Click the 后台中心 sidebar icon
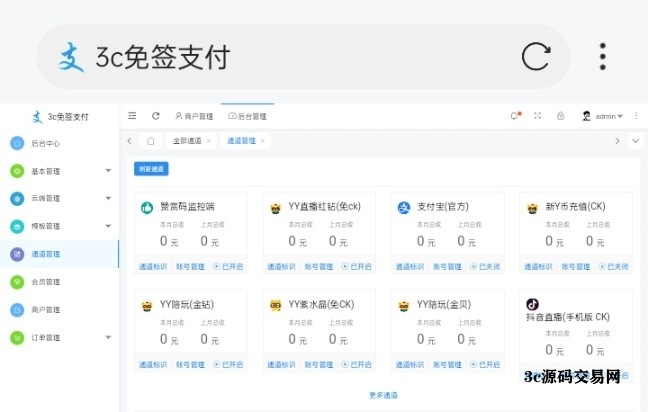This screenshot has height=412, width=648. 17,143
